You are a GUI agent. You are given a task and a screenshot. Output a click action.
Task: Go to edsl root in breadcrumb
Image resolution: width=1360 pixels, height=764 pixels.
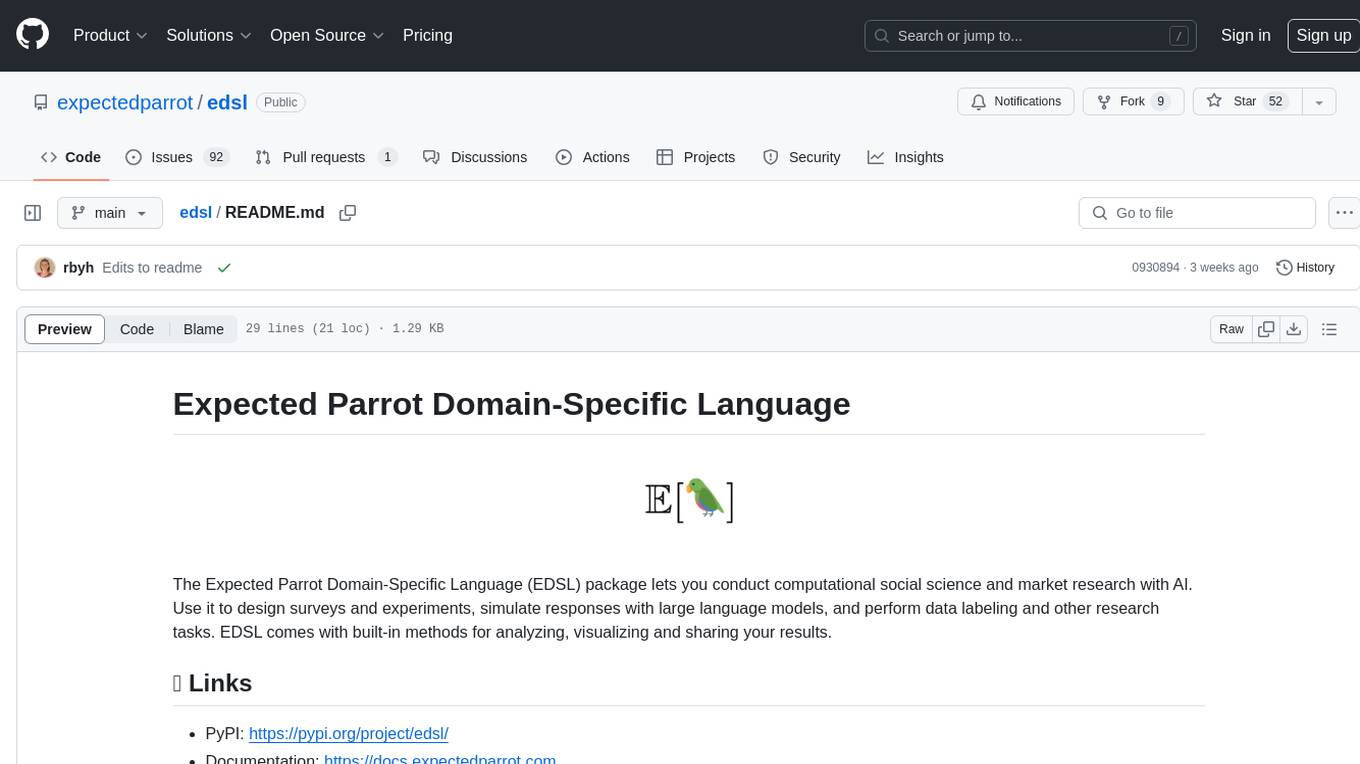(x=195, y=213)
